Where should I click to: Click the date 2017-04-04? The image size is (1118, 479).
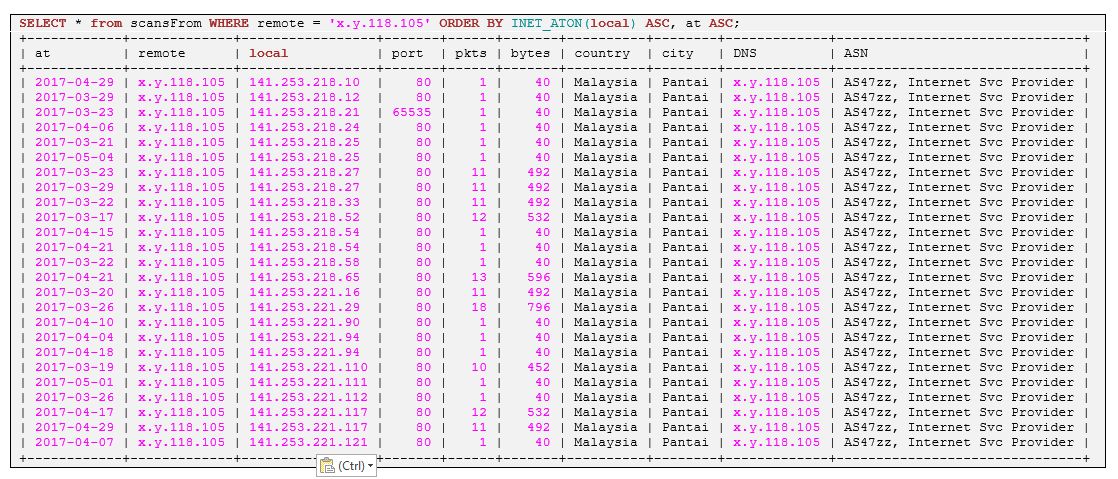74,336
